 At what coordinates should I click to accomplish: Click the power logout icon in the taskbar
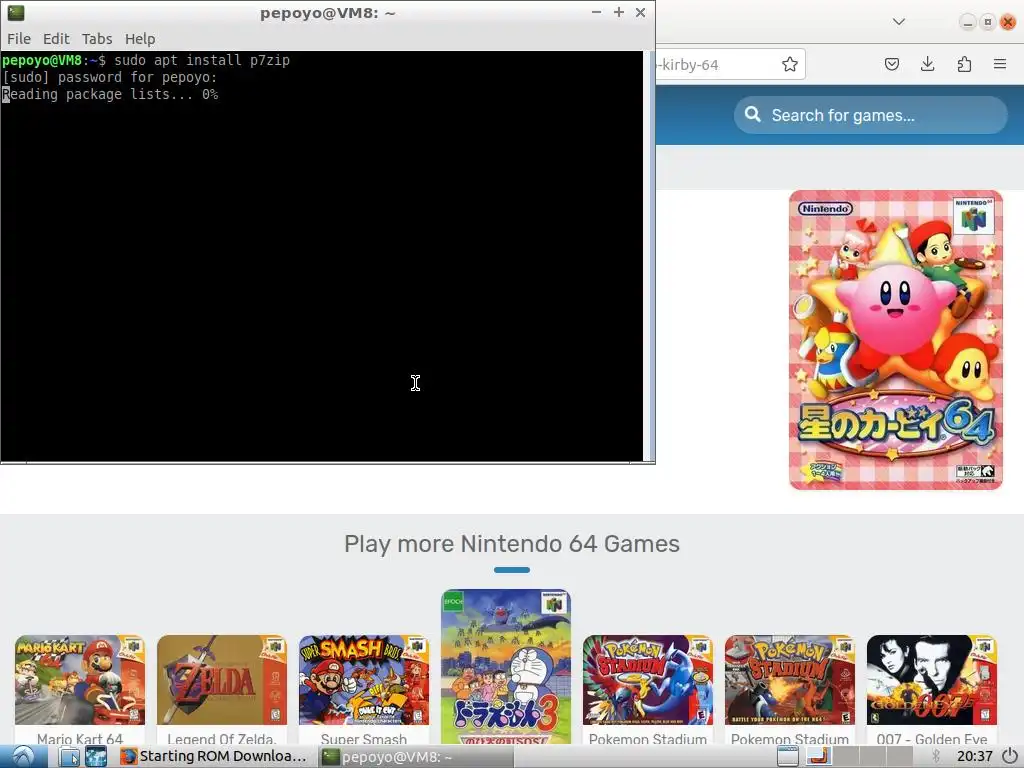(1010, 756)
